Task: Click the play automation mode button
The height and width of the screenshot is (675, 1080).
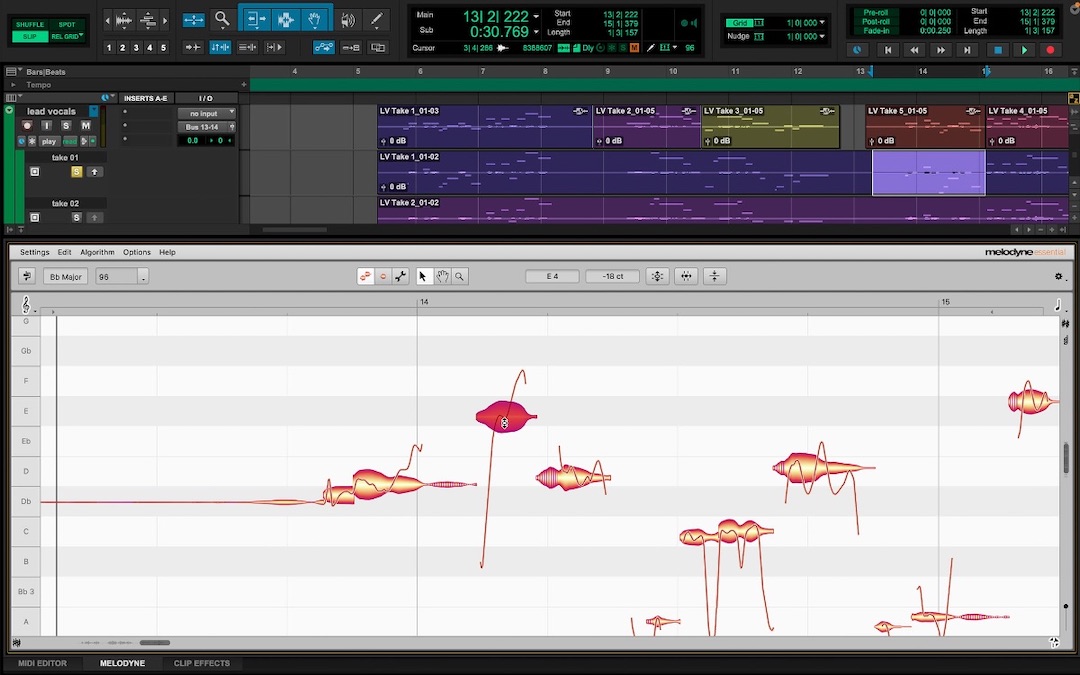Action: [x=50, y=141]
